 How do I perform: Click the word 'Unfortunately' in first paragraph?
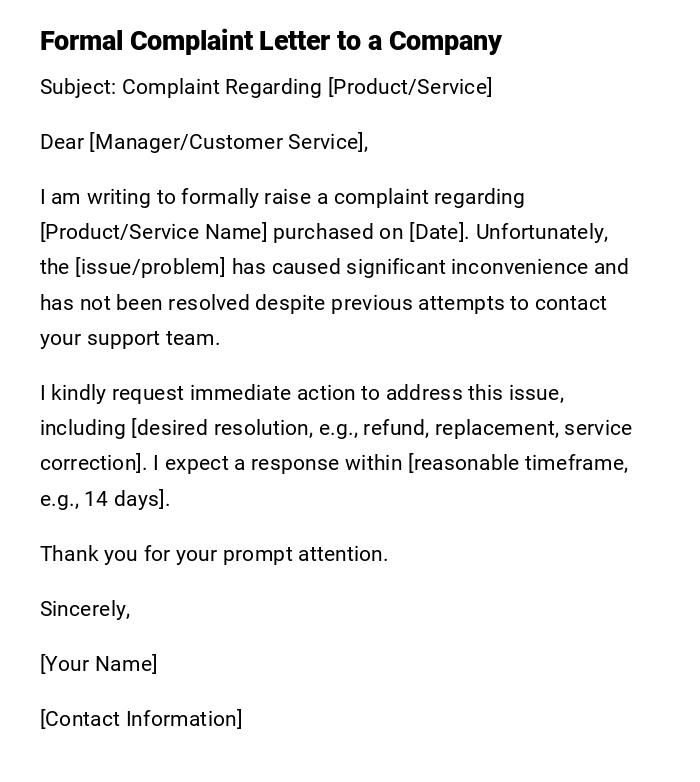click(x=540, y=232)
